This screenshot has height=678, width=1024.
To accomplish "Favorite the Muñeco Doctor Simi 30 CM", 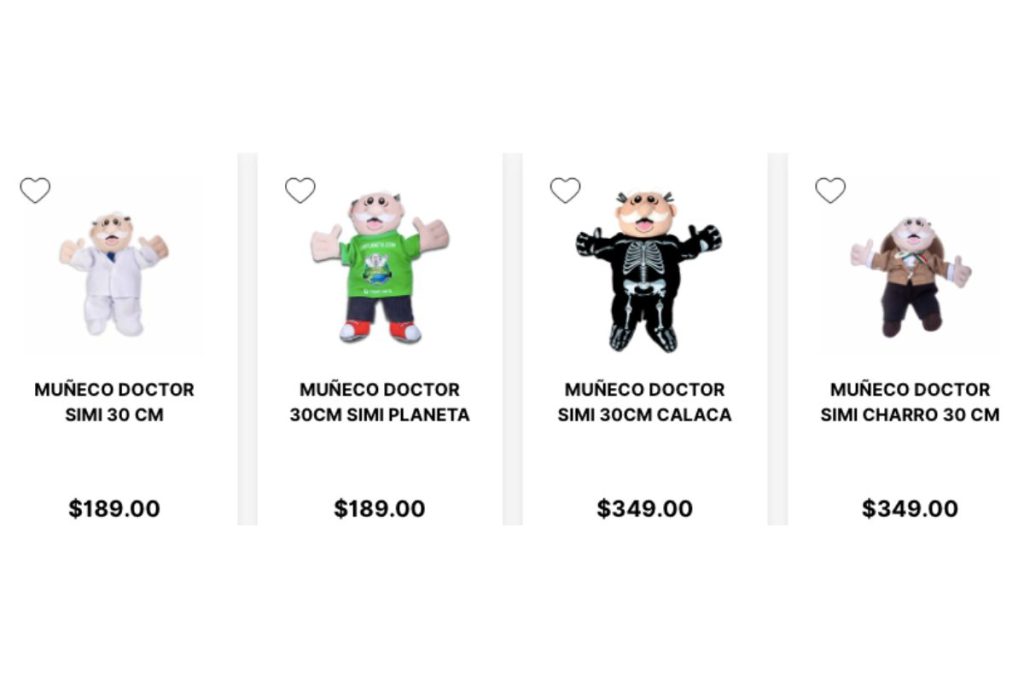I will click(x=35, y=190).
